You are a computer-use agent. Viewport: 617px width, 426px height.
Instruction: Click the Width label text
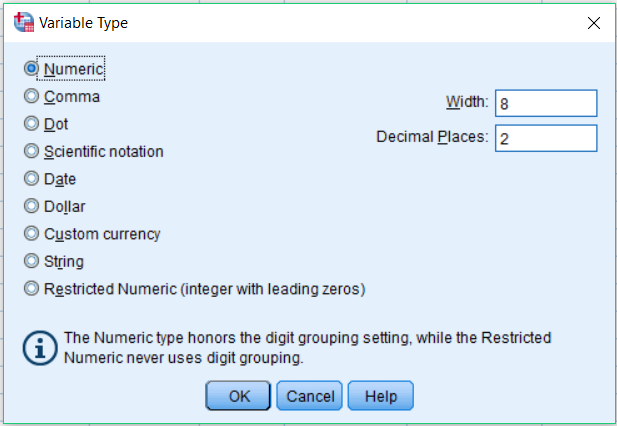coord(467,102)
